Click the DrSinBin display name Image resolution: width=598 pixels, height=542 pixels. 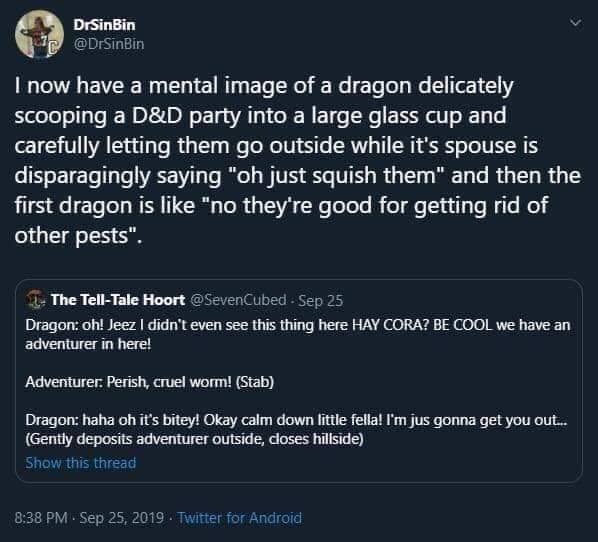click(x=104, y=25)
